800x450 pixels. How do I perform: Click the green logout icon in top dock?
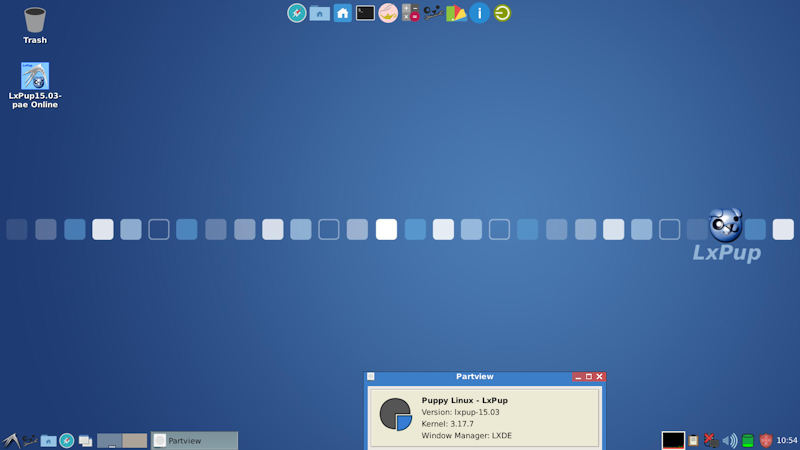tap(502, 13)
